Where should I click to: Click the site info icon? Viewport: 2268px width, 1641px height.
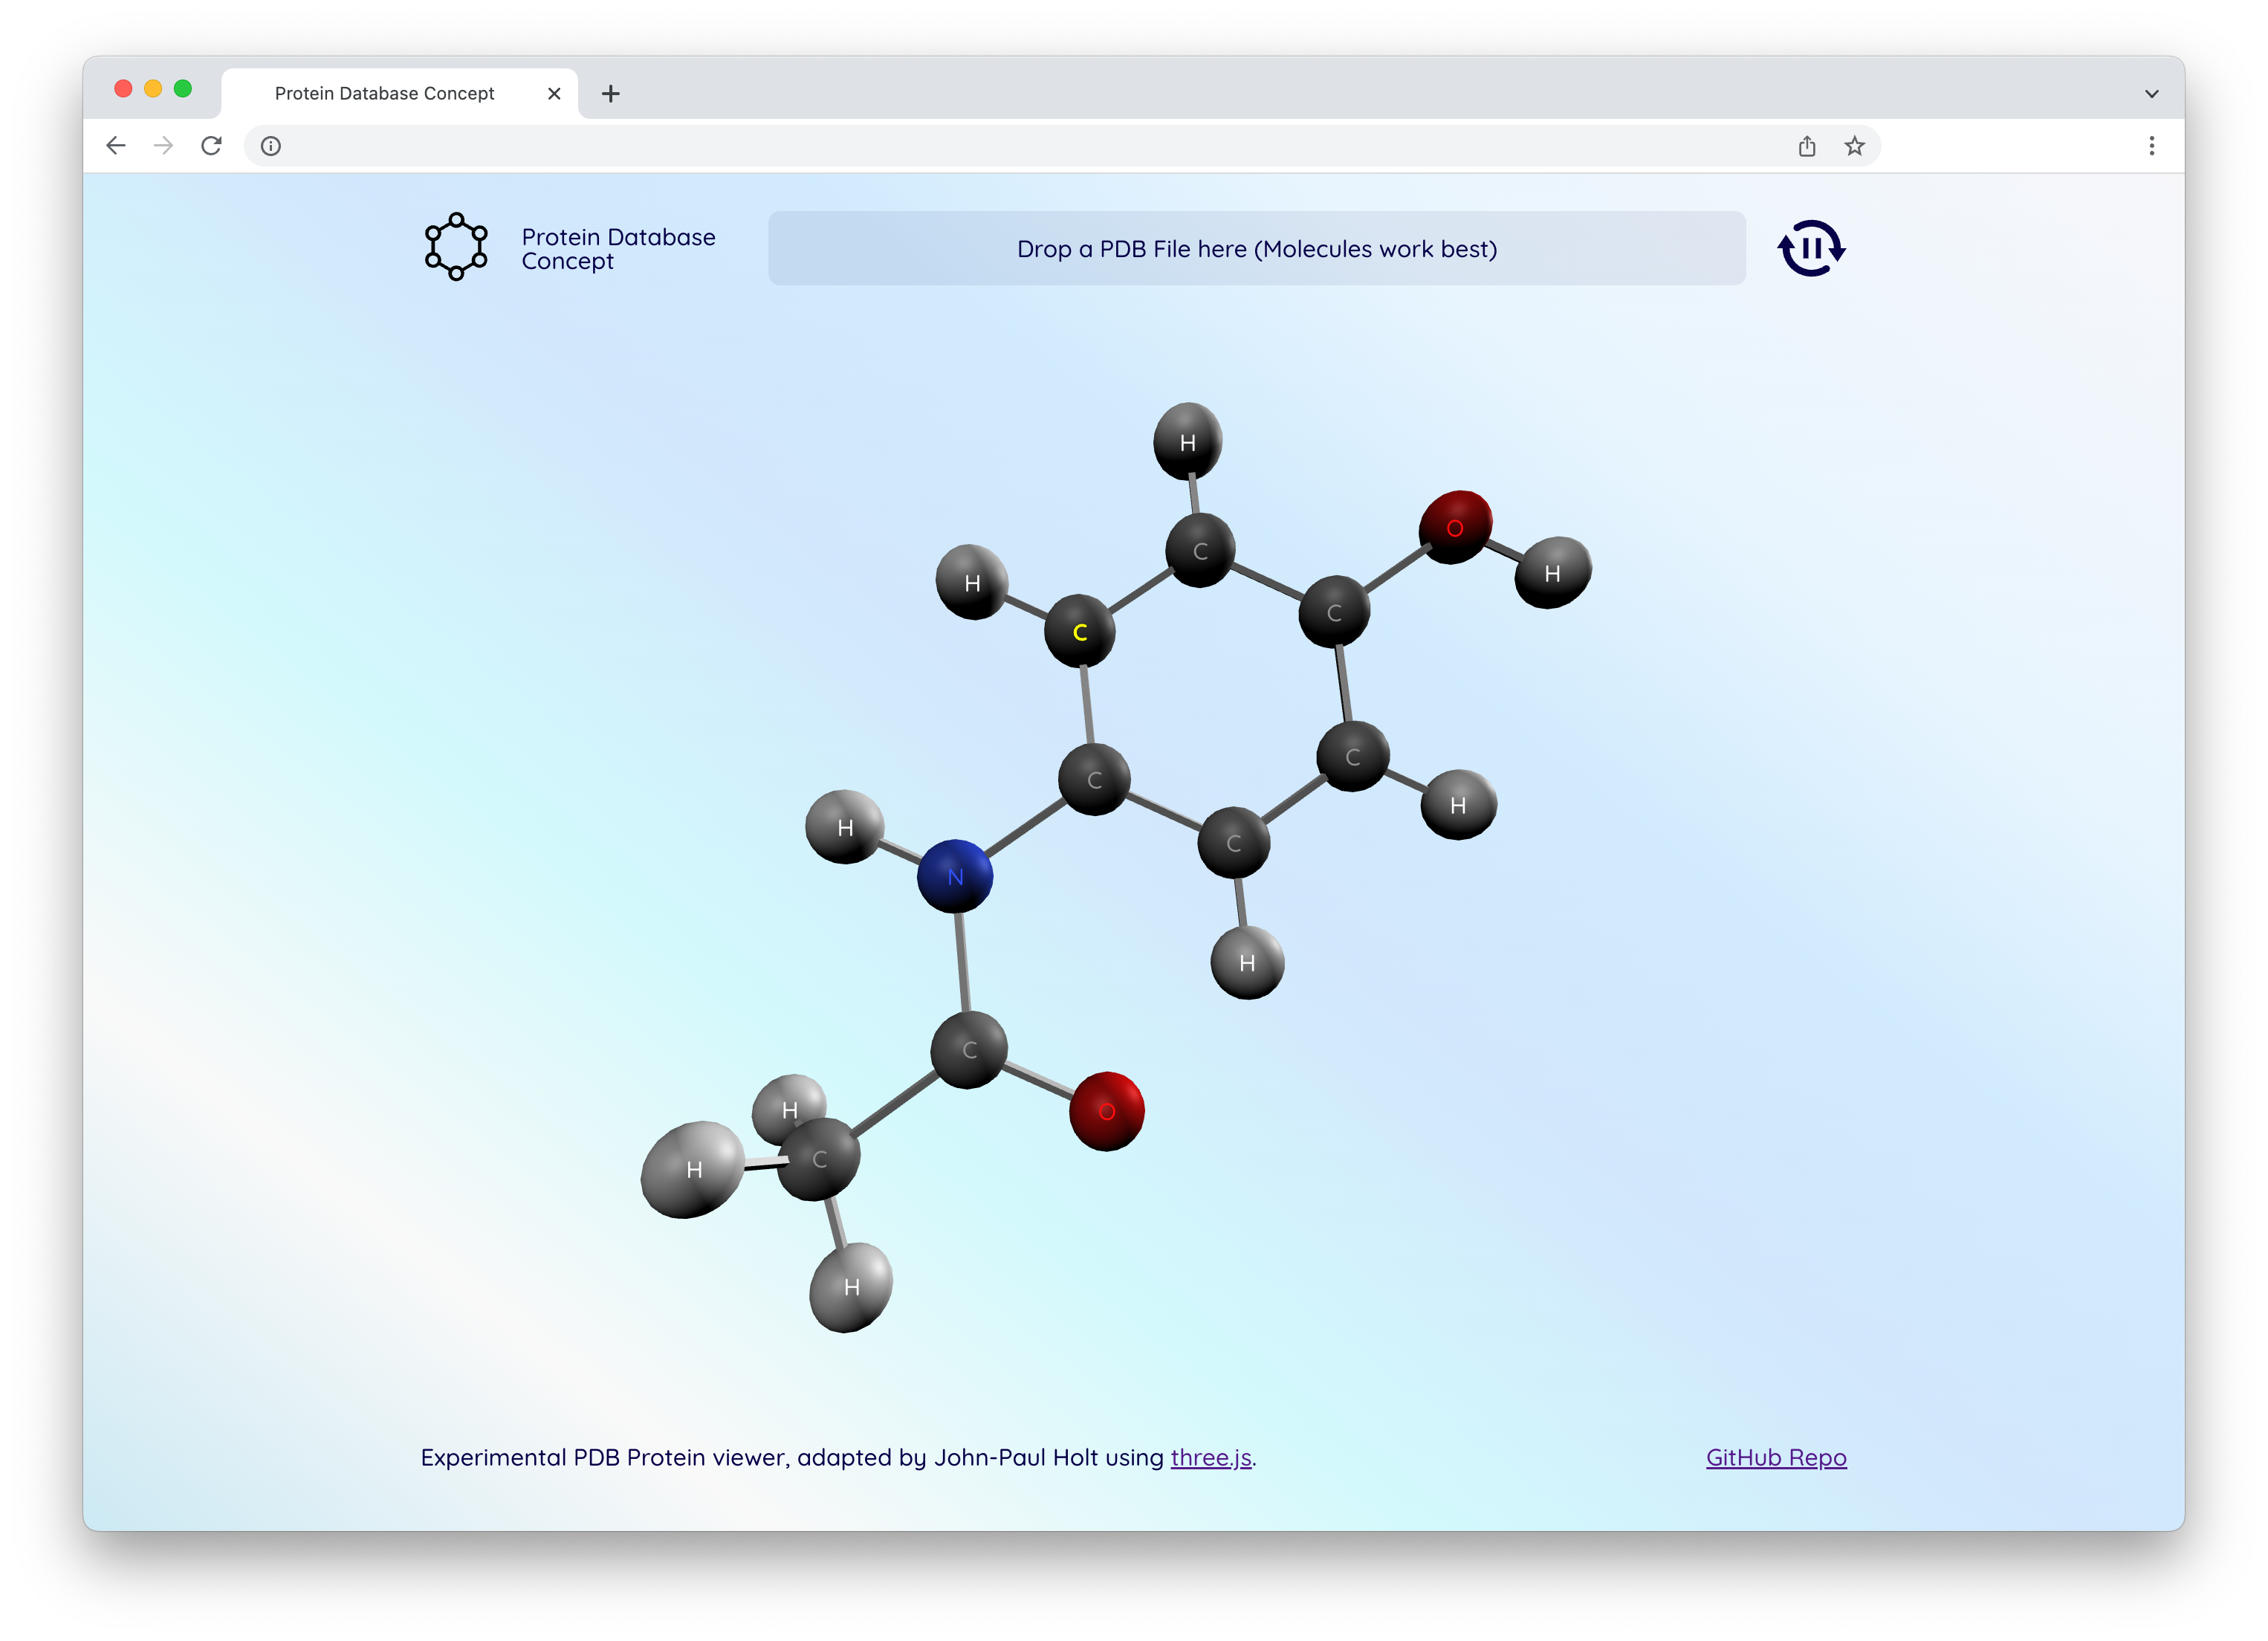click(271, 146)
